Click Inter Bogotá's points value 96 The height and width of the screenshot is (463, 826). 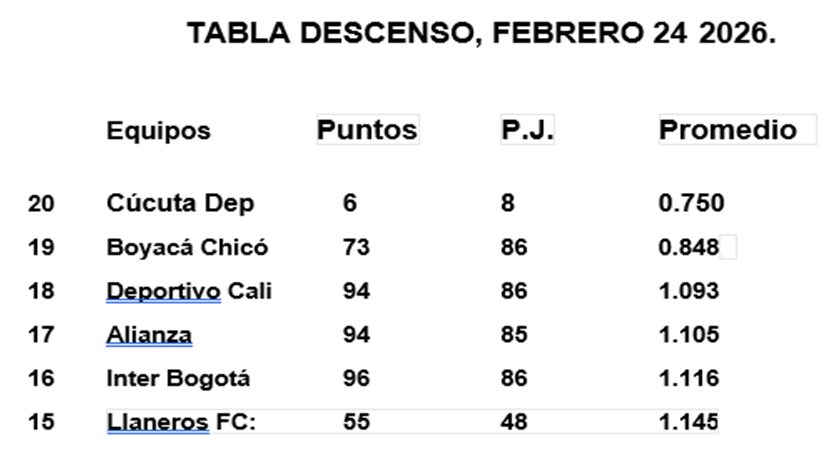point(355,379)
